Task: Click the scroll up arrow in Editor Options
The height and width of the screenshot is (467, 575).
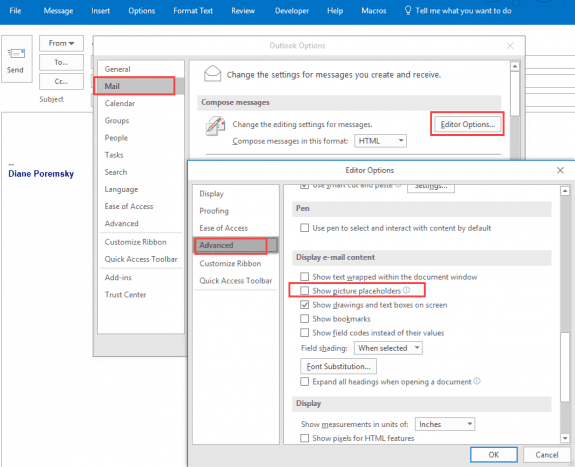Action: pos(565,191)
